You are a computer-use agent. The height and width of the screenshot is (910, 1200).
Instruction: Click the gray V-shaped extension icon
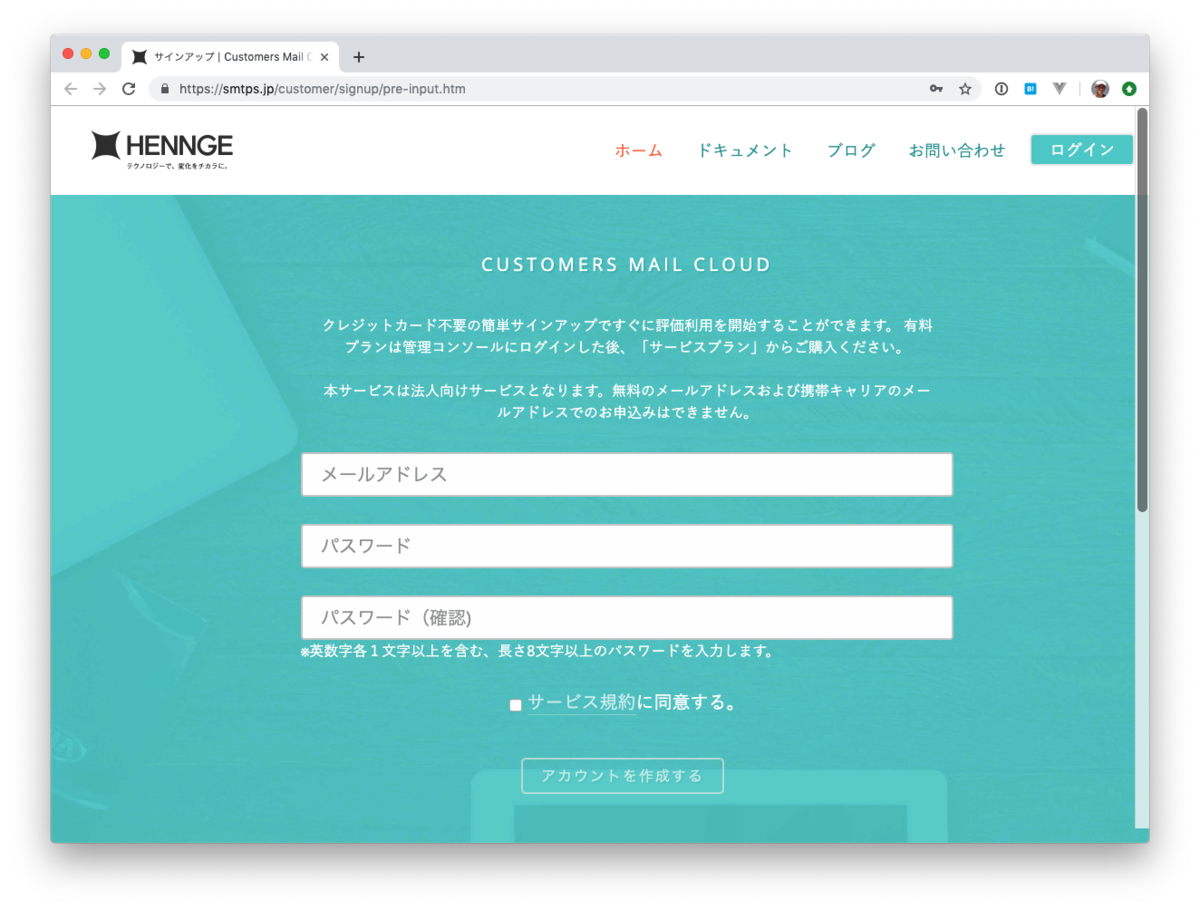[1059, 89]
